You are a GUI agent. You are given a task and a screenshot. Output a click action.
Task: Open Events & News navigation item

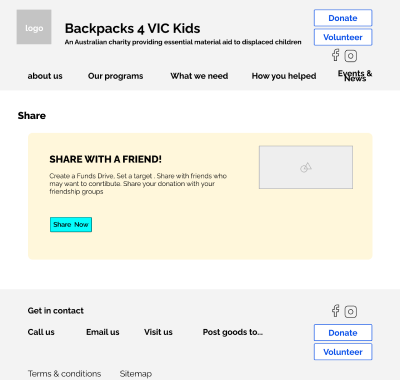click(x=355, y=76)
